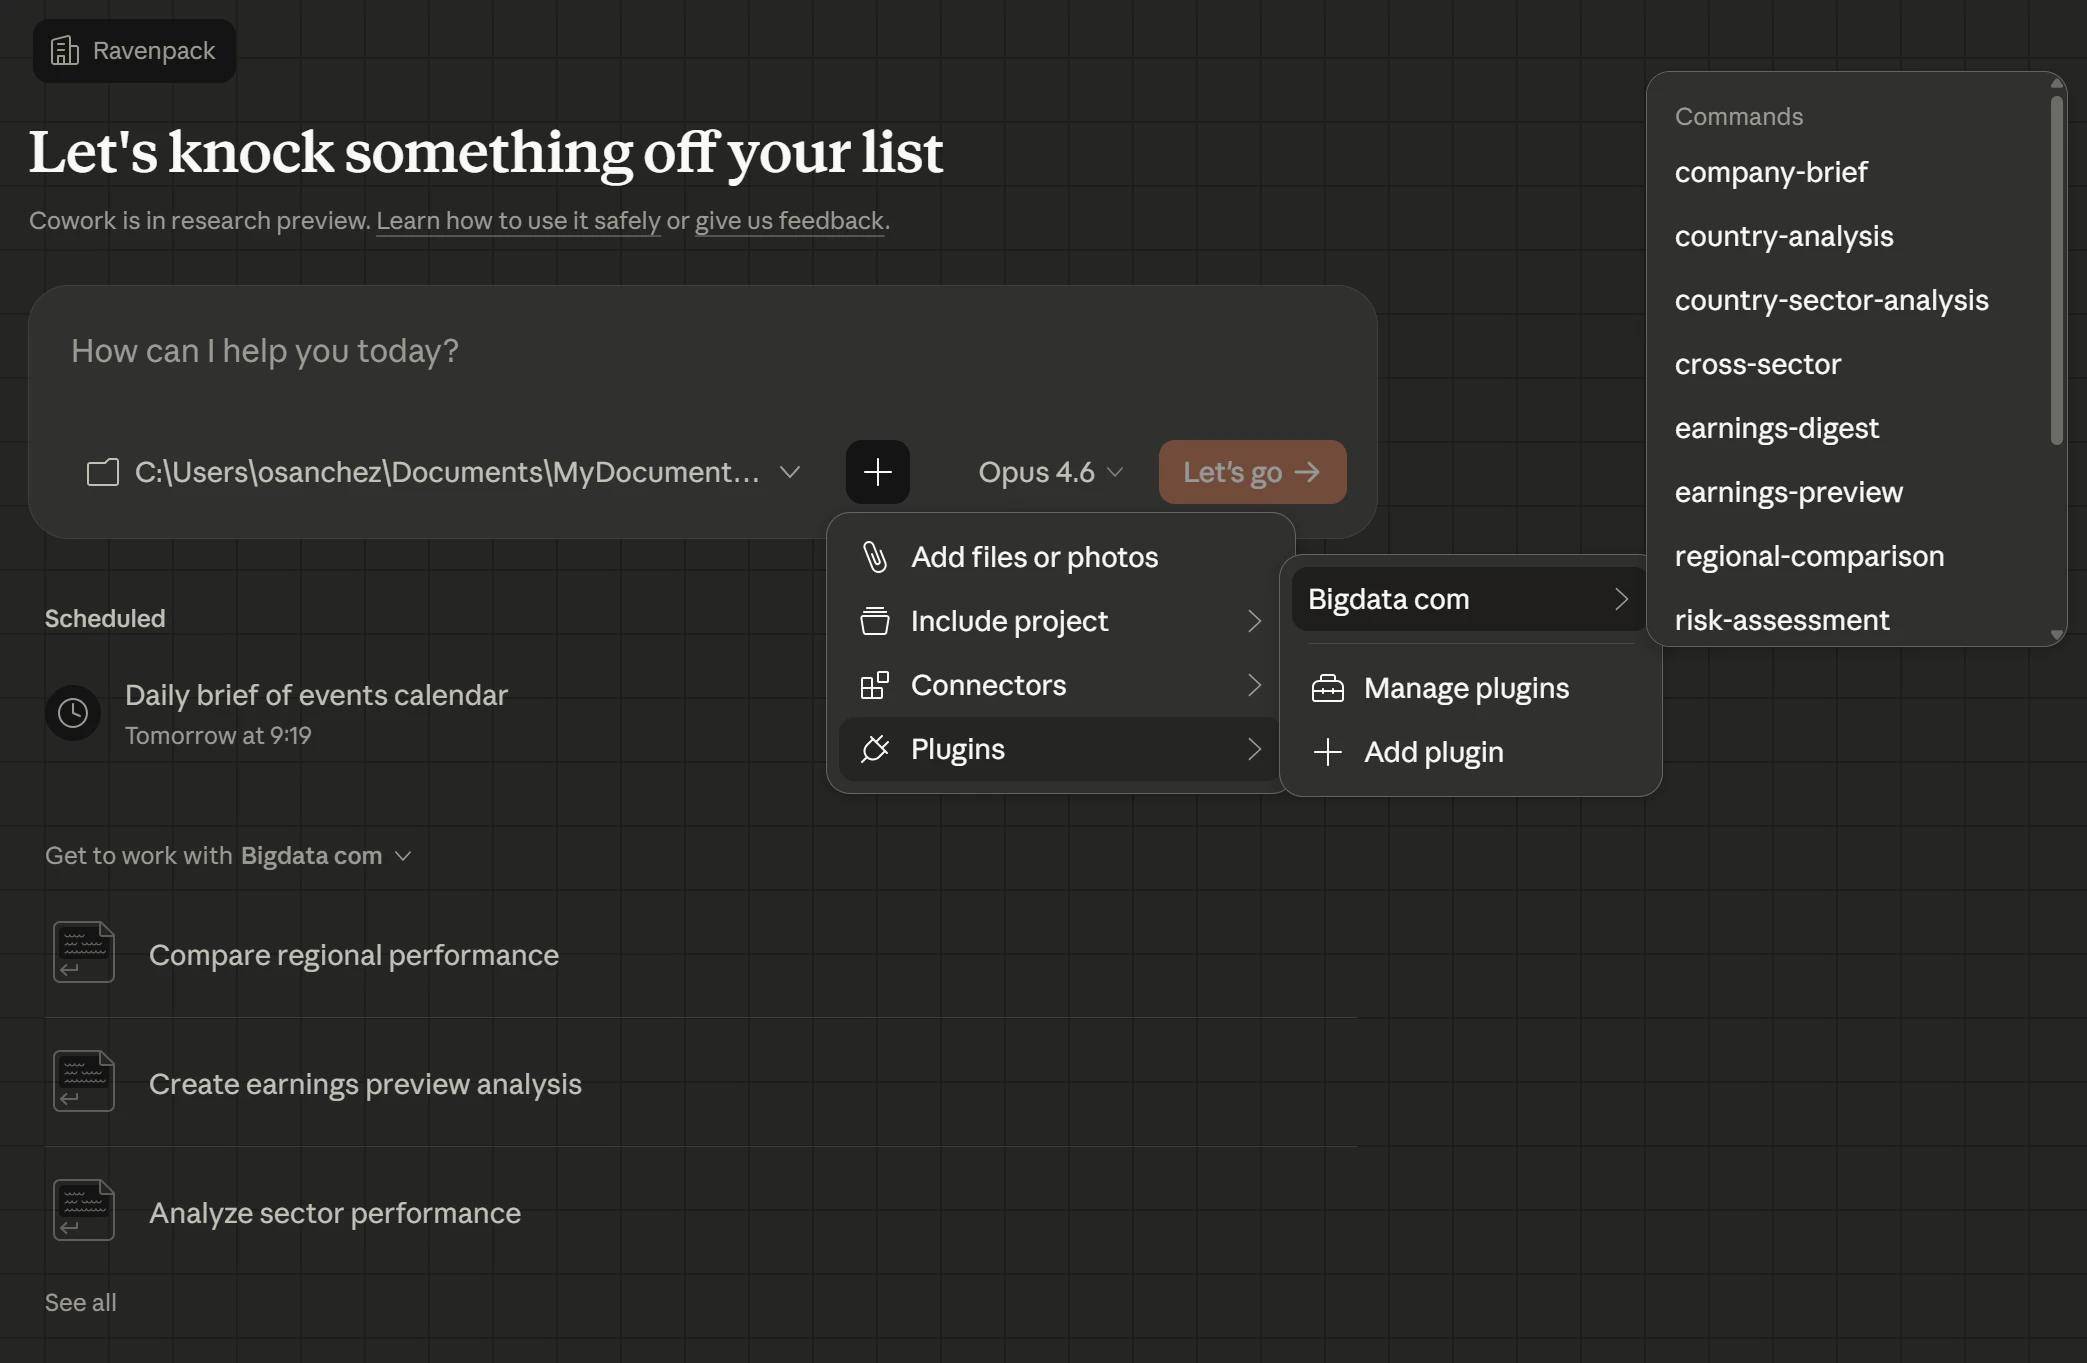Click the clock icon next to Daily brief
This screenshot has width=2087, height=1363.
72,713
